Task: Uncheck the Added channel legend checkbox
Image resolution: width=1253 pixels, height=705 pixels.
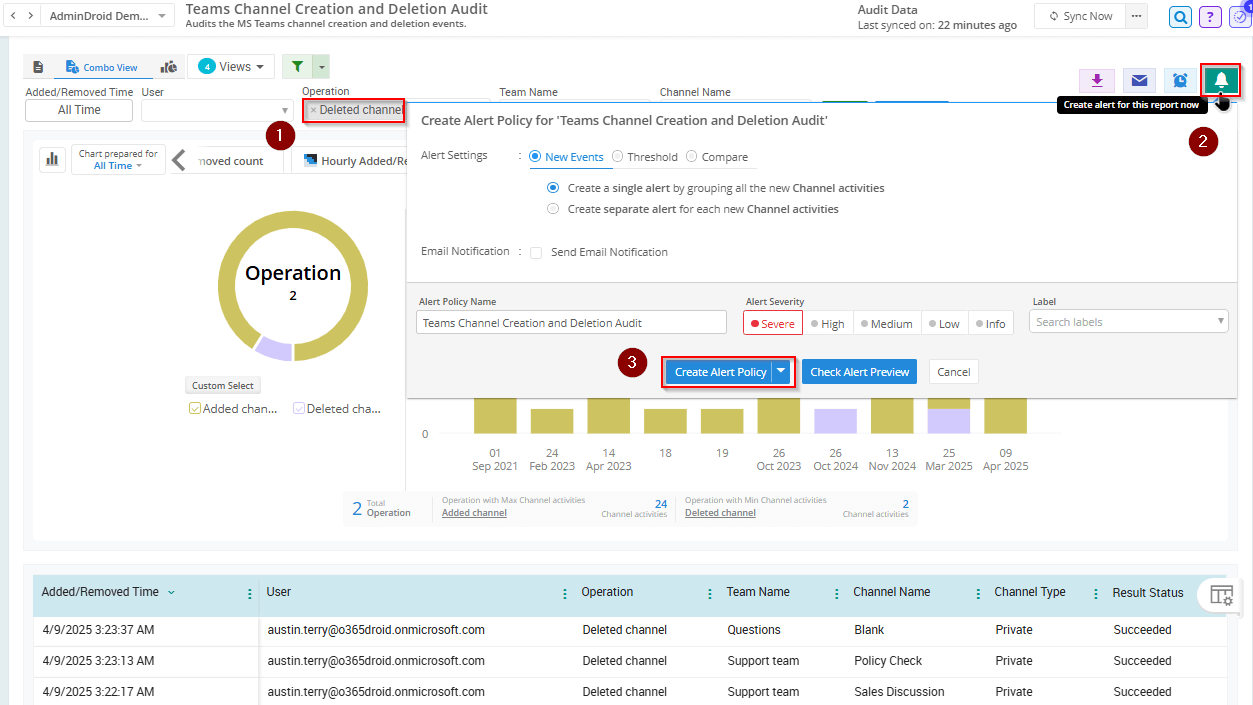Action: 194,408
